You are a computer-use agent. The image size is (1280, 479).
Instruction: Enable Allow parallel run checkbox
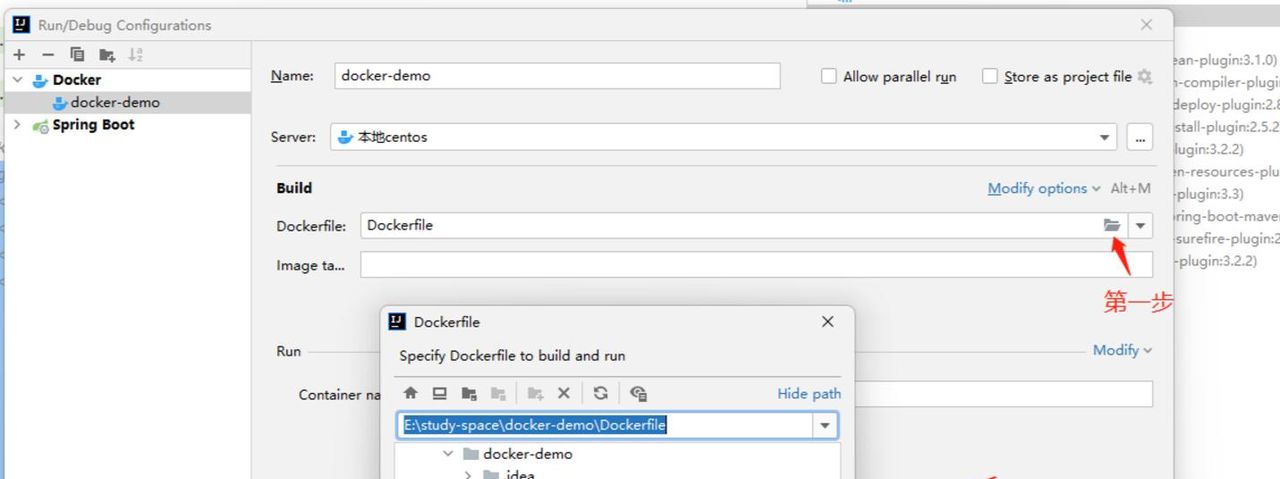coord(829,76)
